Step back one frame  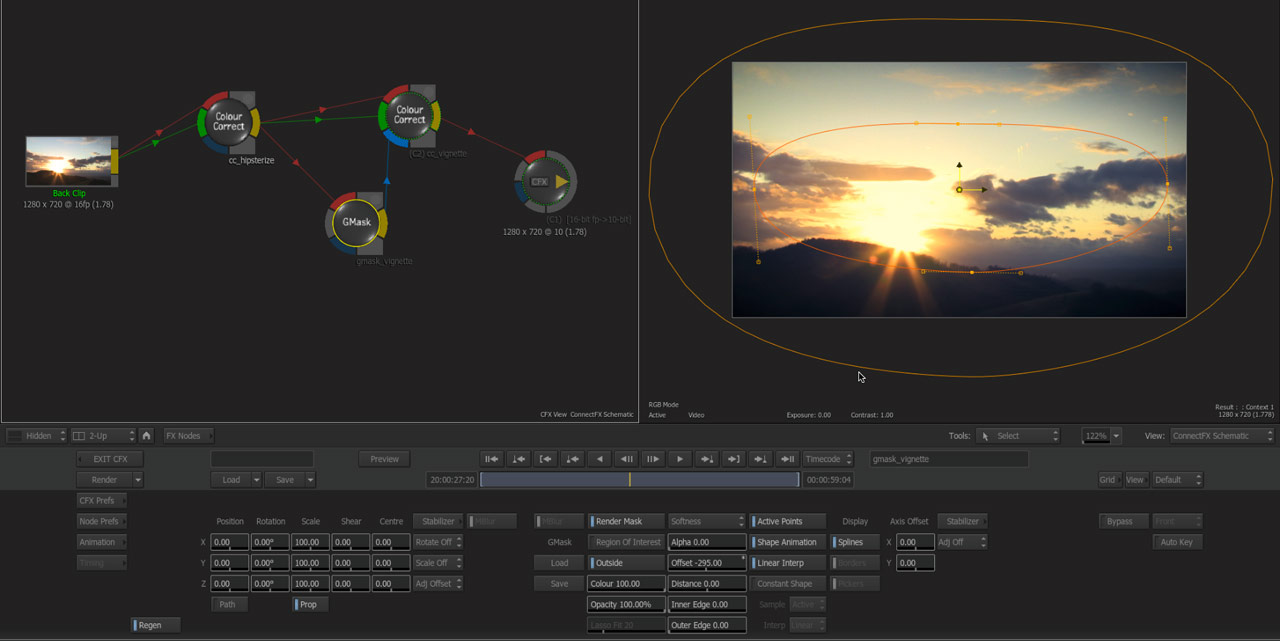(626, 459)
